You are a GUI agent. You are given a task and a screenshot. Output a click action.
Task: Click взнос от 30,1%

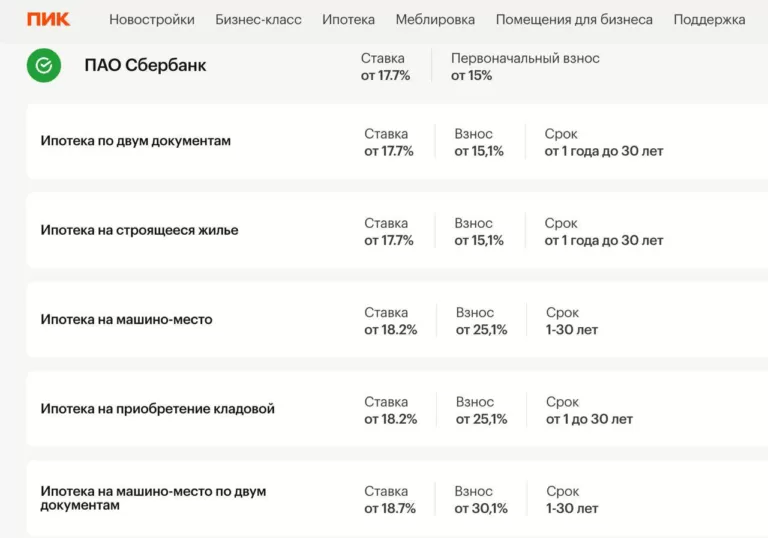(x=480, y=509)
